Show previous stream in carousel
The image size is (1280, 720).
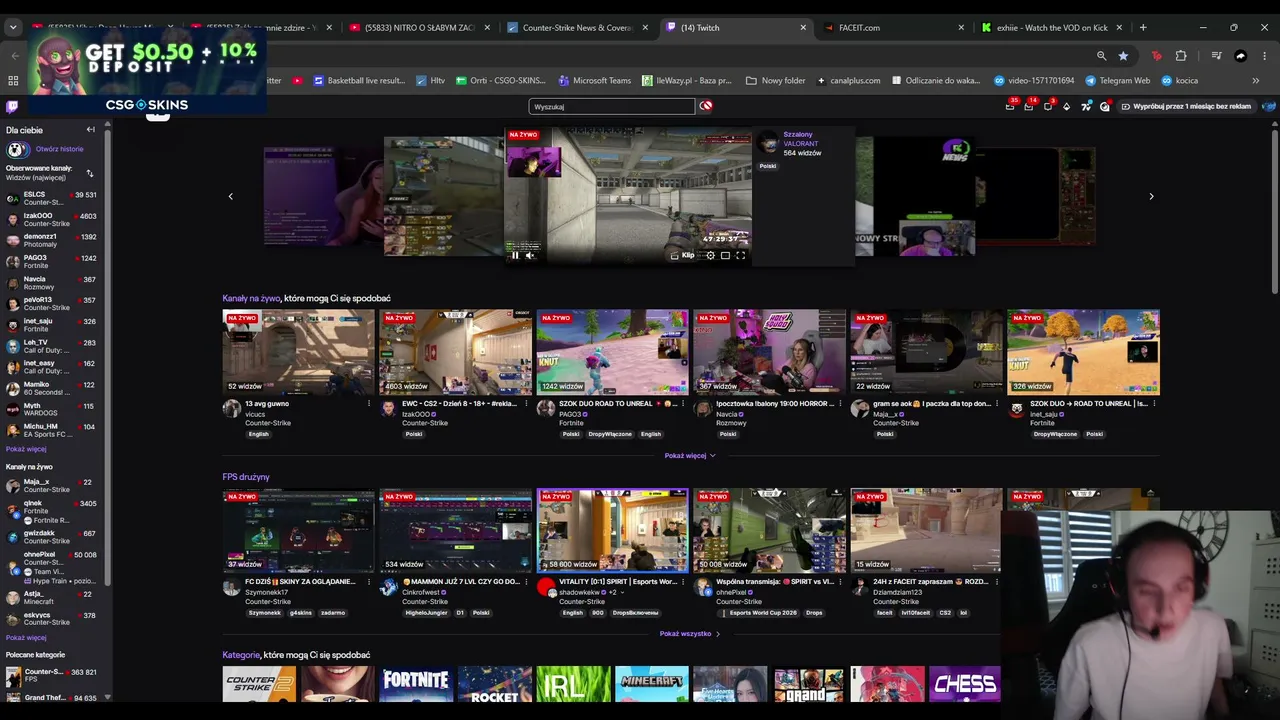point(231,196)
